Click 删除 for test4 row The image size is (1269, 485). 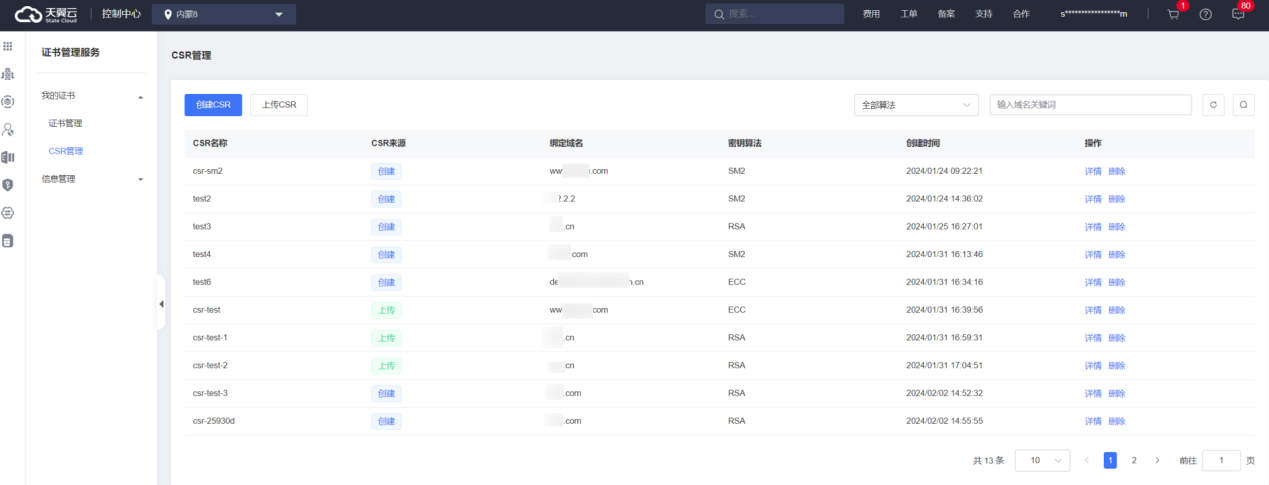pyautogui.click(x=1116, y=254)
